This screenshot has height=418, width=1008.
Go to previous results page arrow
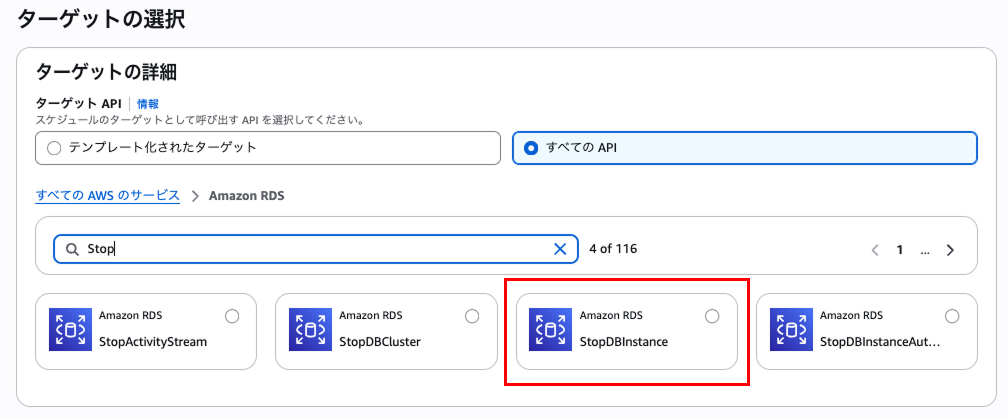point(875,250)
